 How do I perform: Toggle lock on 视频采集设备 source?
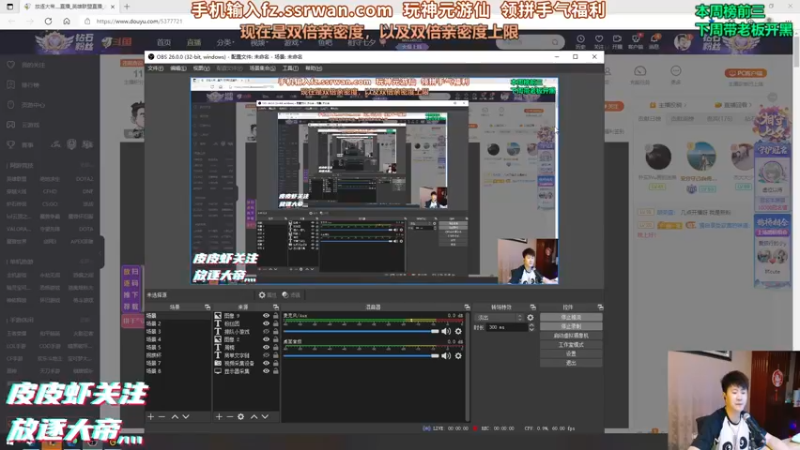click(x=276, y=363)
